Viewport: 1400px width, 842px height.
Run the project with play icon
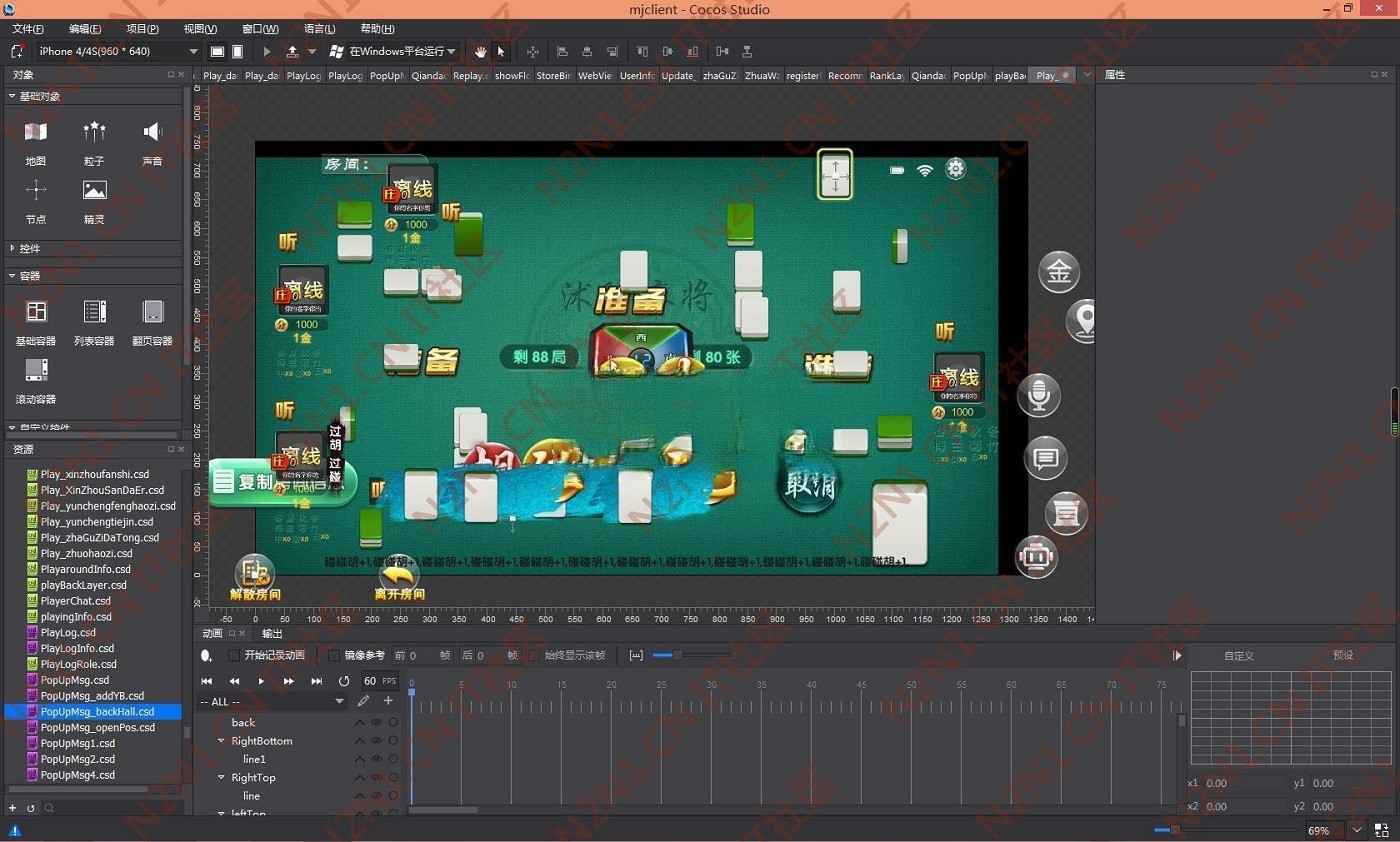click(267, 51)
